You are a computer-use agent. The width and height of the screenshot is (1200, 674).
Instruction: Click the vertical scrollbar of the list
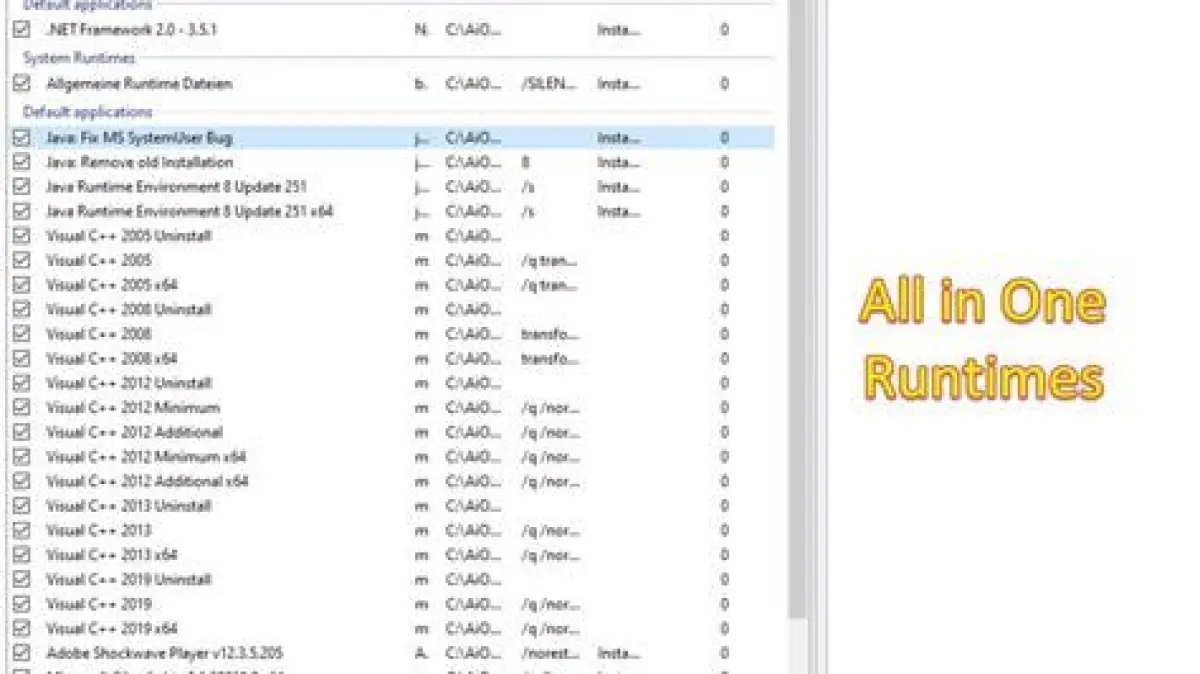pyautogui.click(x=797, y=300)
